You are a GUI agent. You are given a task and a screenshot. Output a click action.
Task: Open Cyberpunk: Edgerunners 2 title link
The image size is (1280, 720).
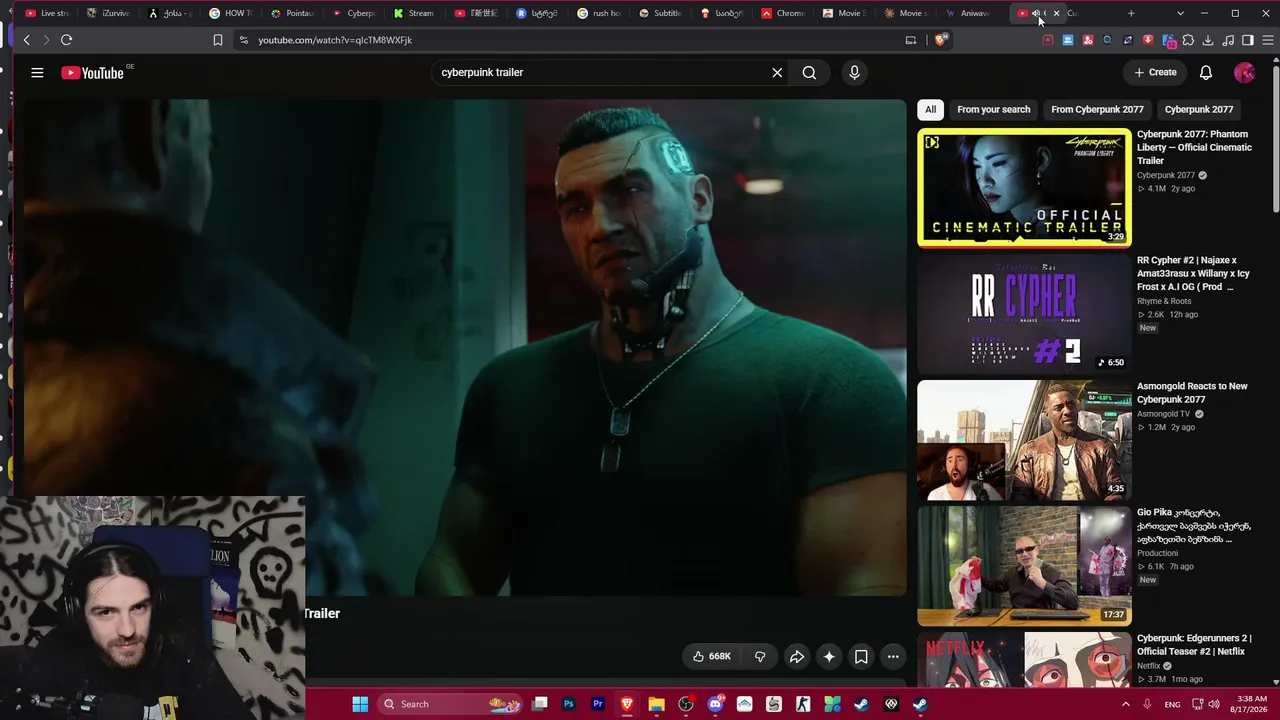point(1194,645)
